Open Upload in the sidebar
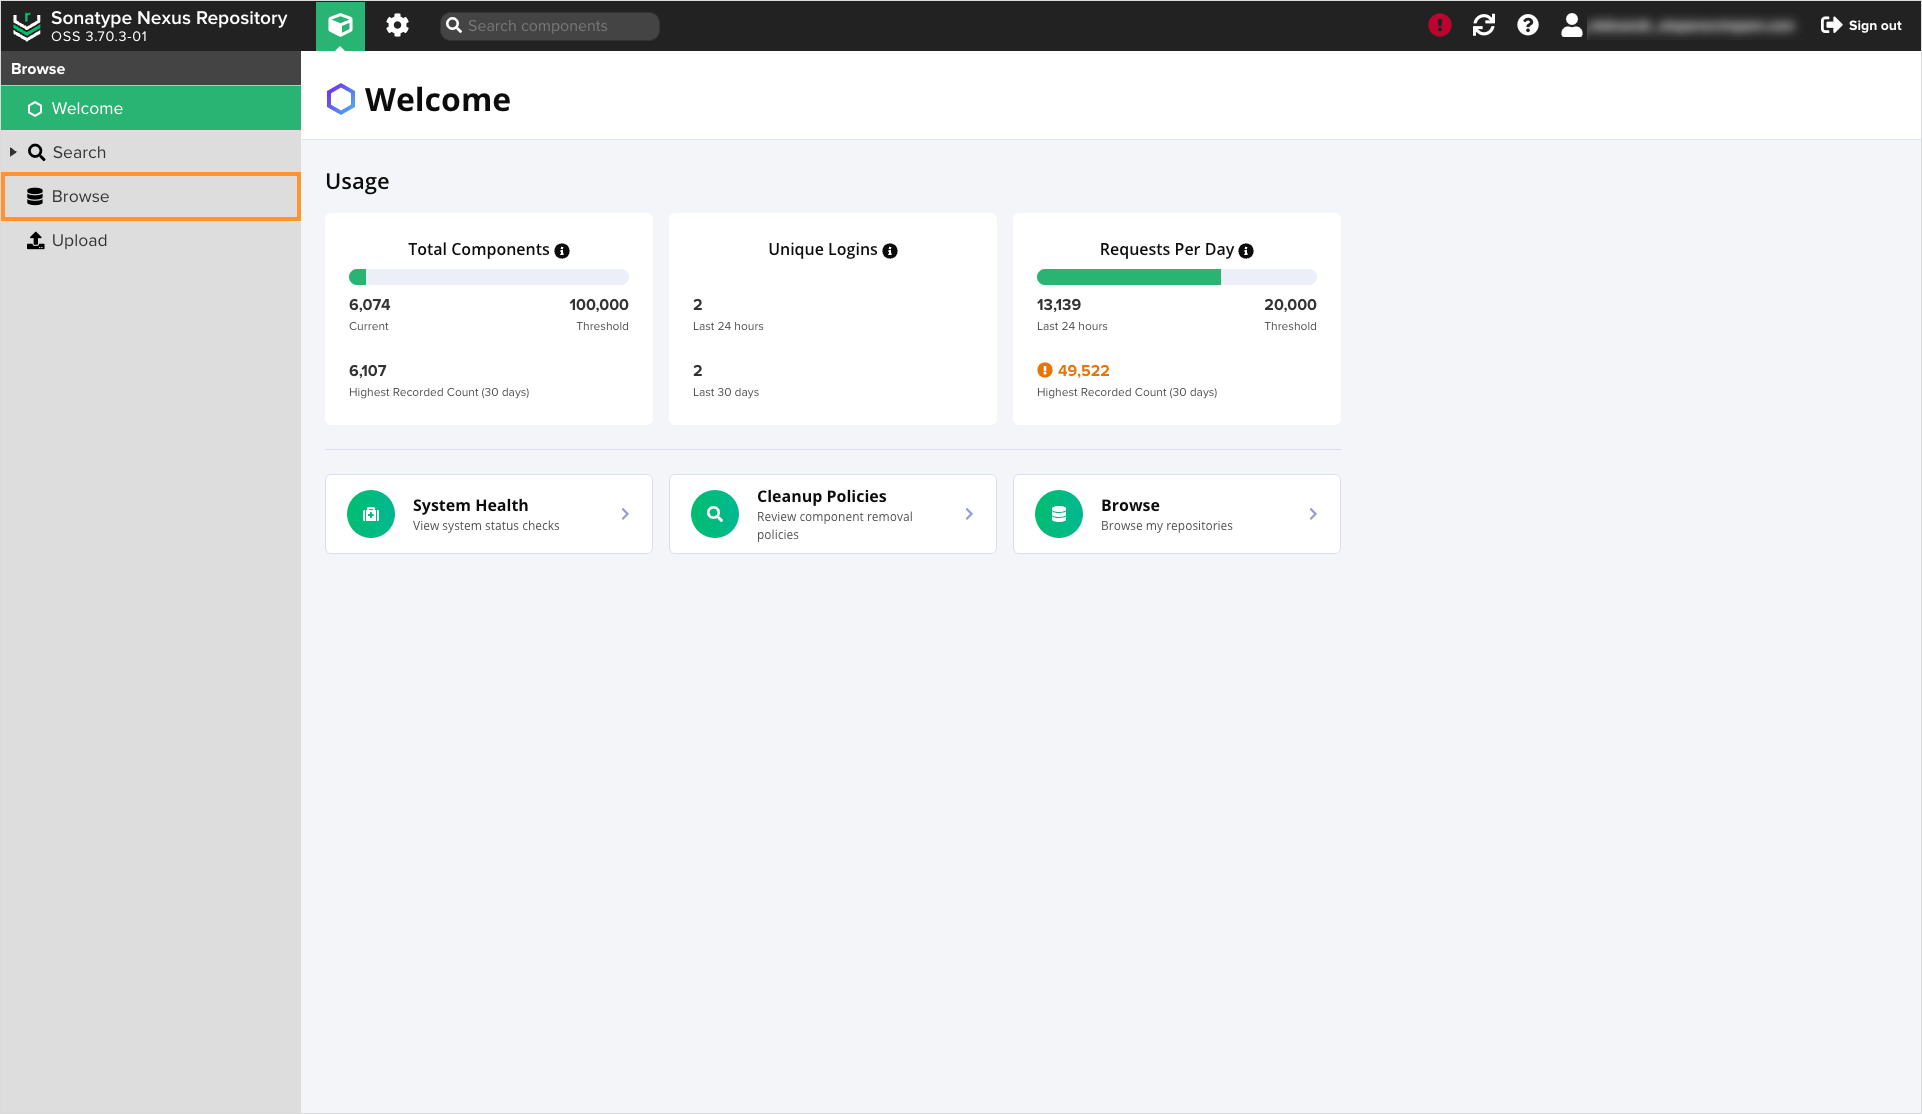Viewport: 1922px width, 1114px height. click(79, 240)
